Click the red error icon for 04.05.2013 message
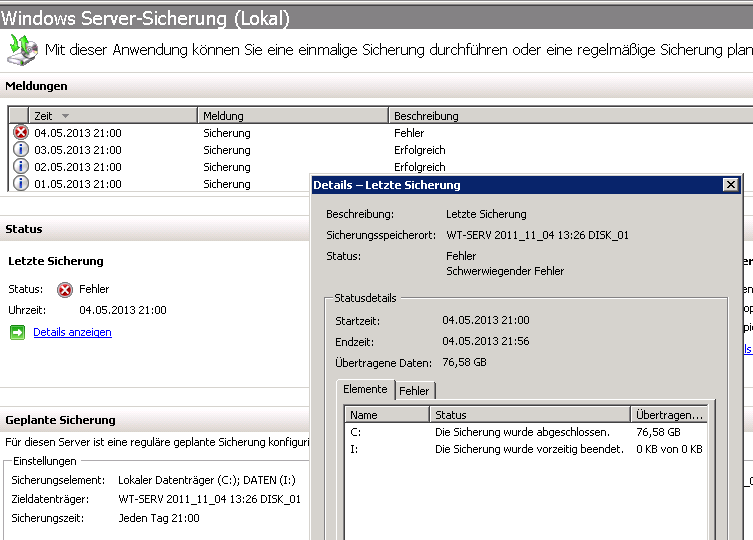Screen dimensions: 753x540 (21, 132)
